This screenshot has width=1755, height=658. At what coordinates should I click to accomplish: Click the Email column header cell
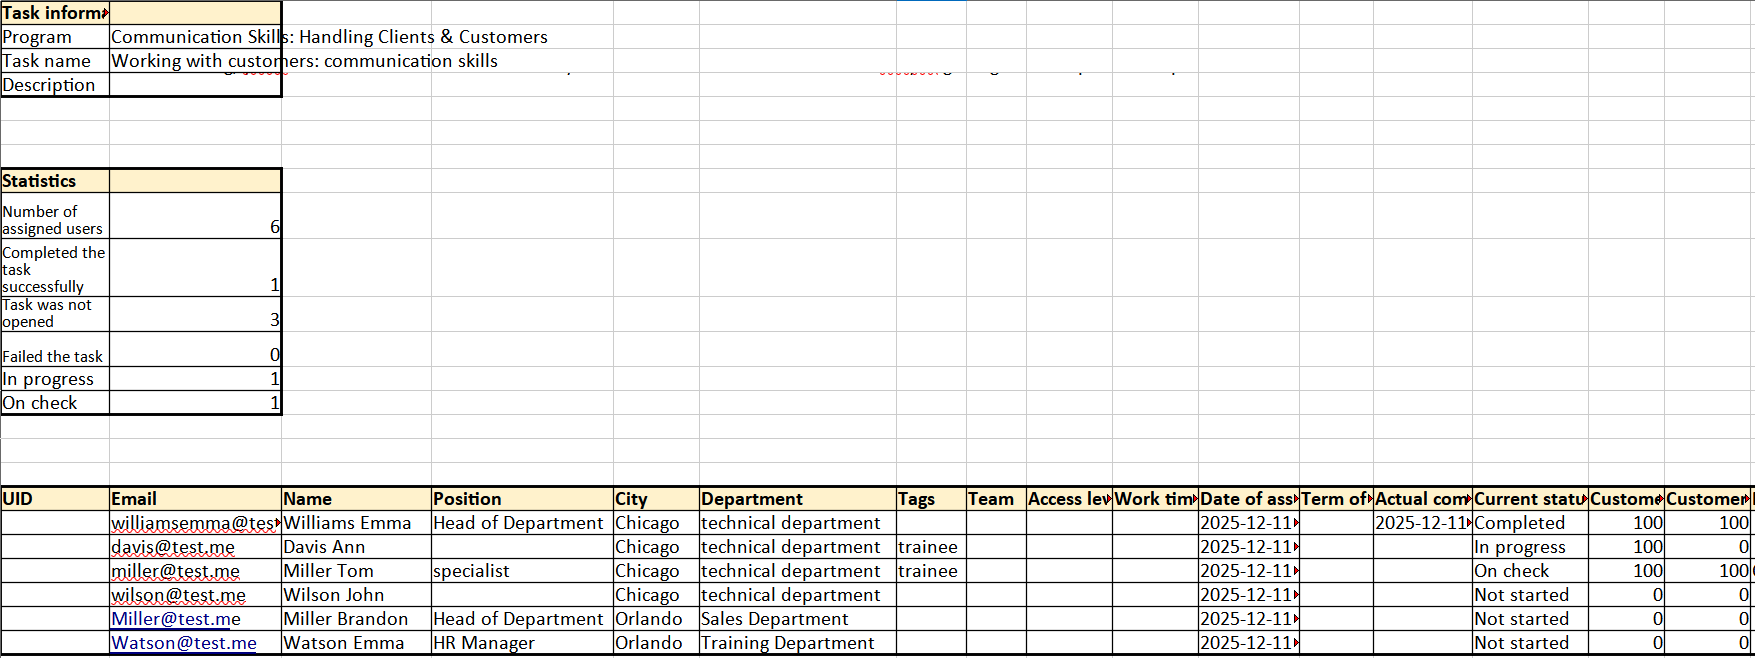pos(194,499)
